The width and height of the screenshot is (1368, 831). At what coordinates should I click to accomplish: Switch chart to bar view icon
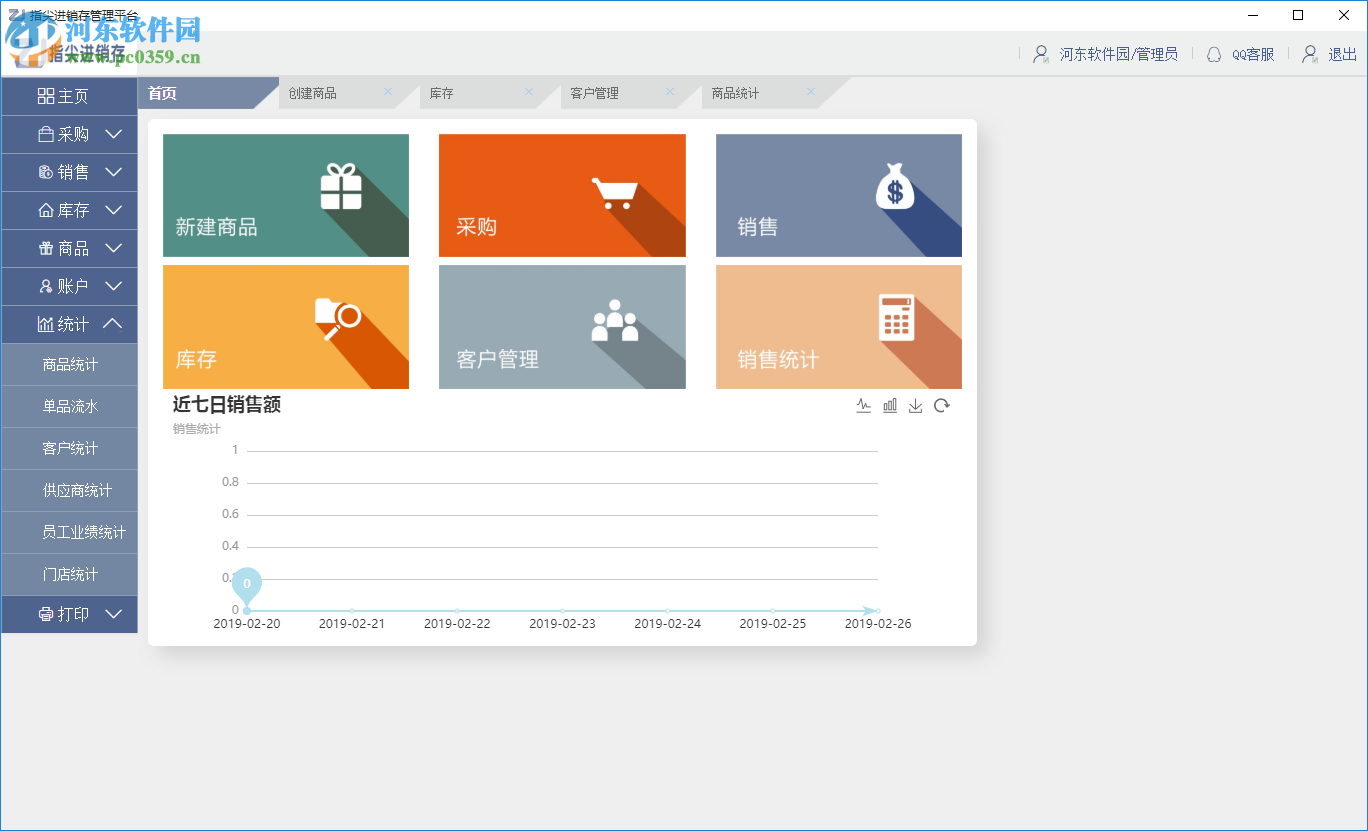coord(890,405)
